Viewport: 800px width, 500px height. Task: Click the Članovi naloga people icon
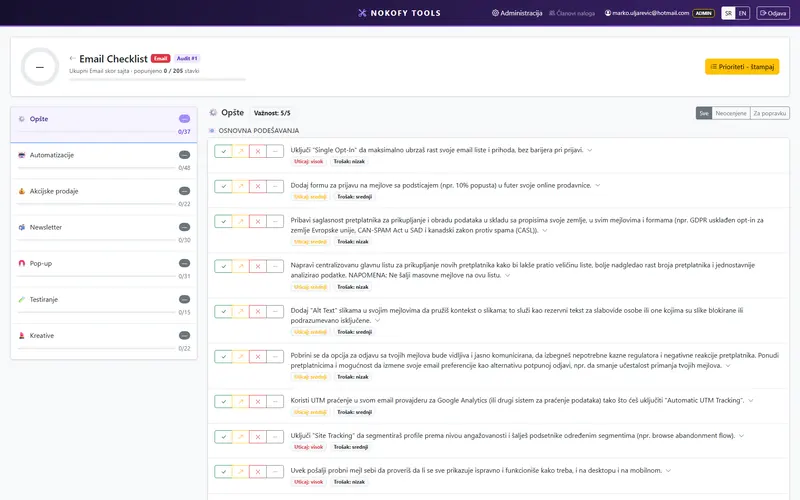point(552,13)
